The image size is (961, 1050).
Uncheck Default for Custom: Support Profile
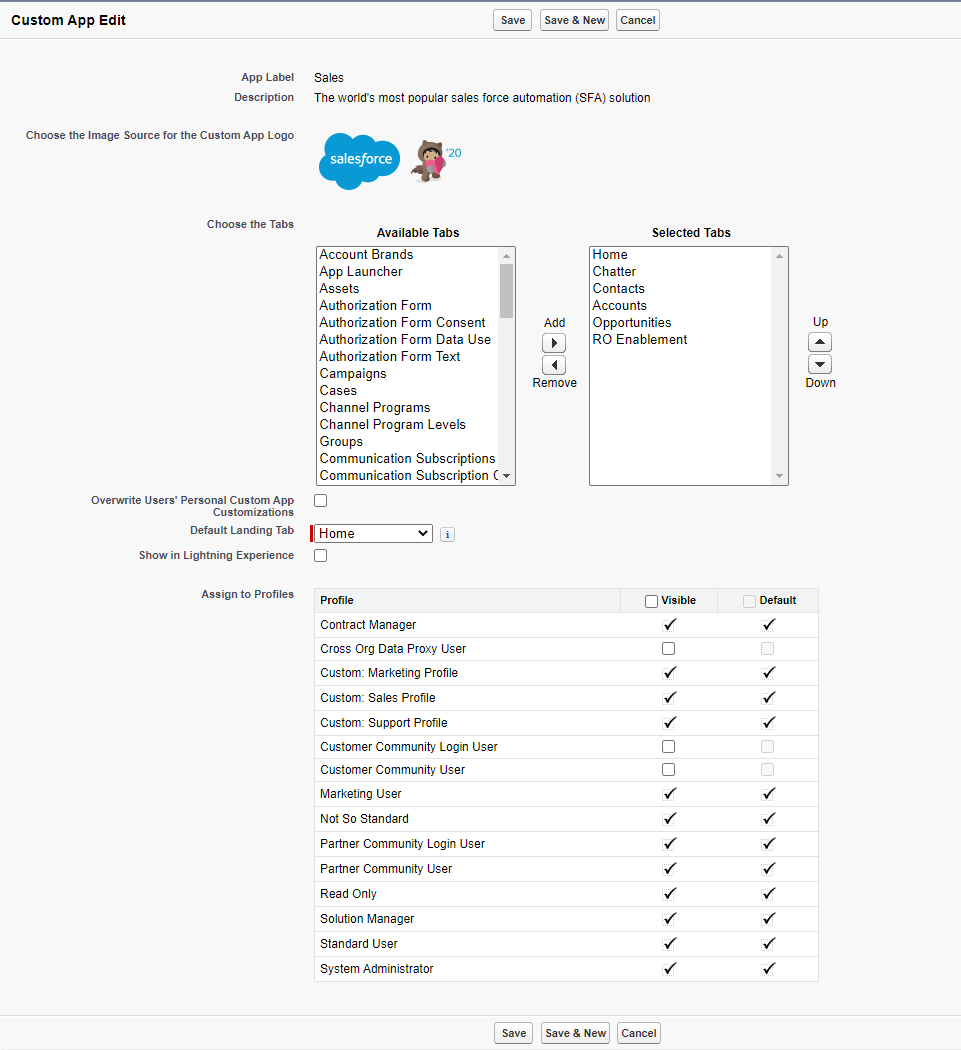pos(768,723)
